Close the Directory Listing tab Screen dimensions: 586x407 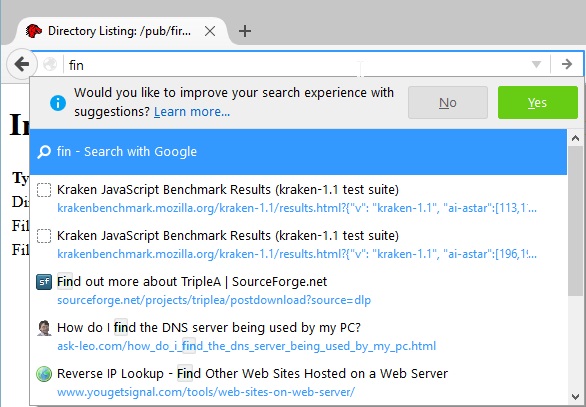click(x=210, y=31)
